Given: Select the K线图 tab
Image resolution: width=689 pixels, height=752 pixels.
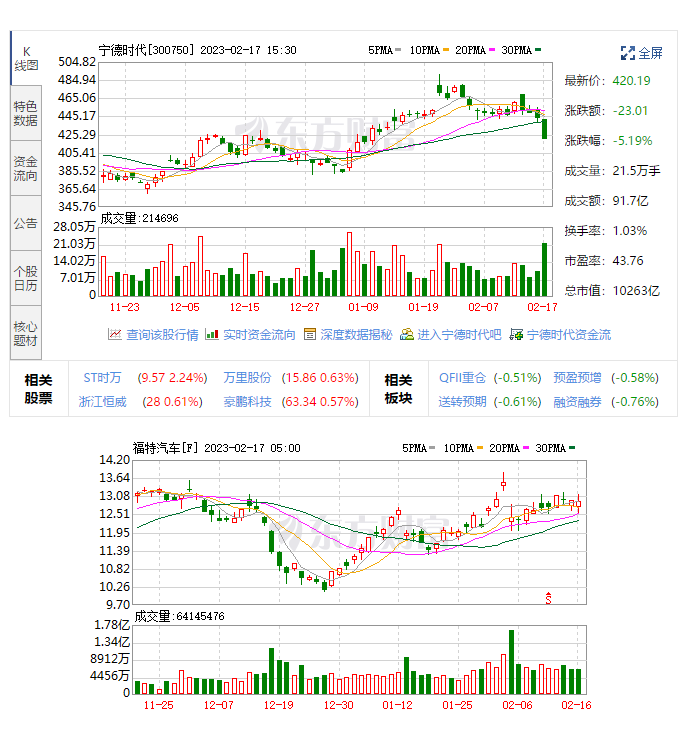Looking at the screenshot, I should (x=26, y=59).
